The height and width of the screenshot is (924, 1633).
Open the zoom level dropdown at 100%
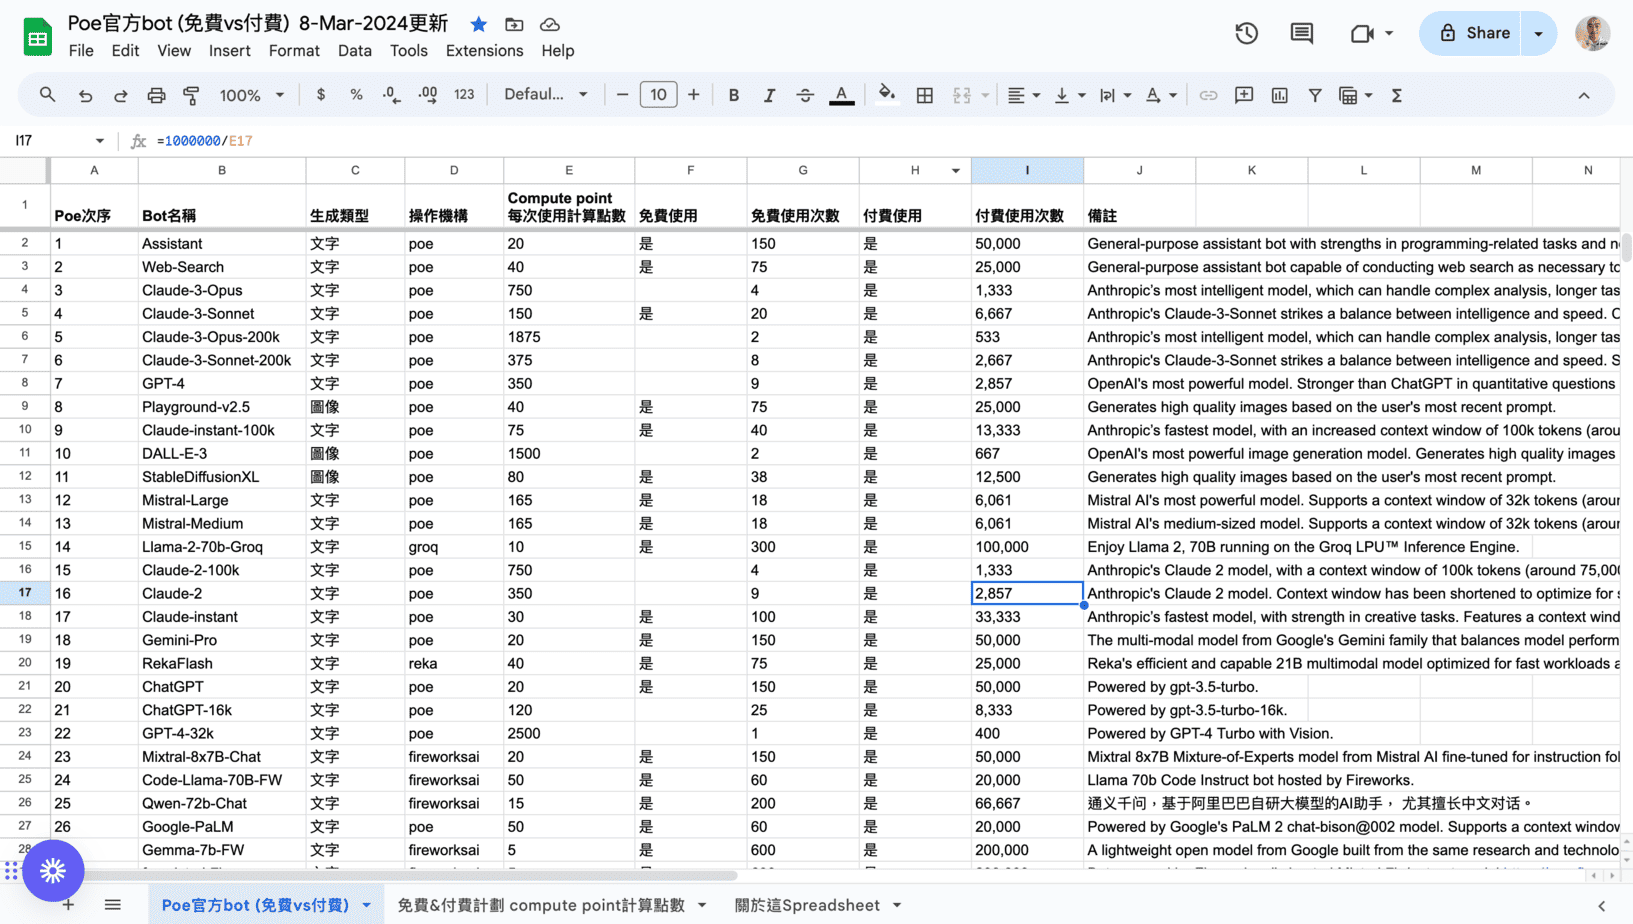pos(252,95)
